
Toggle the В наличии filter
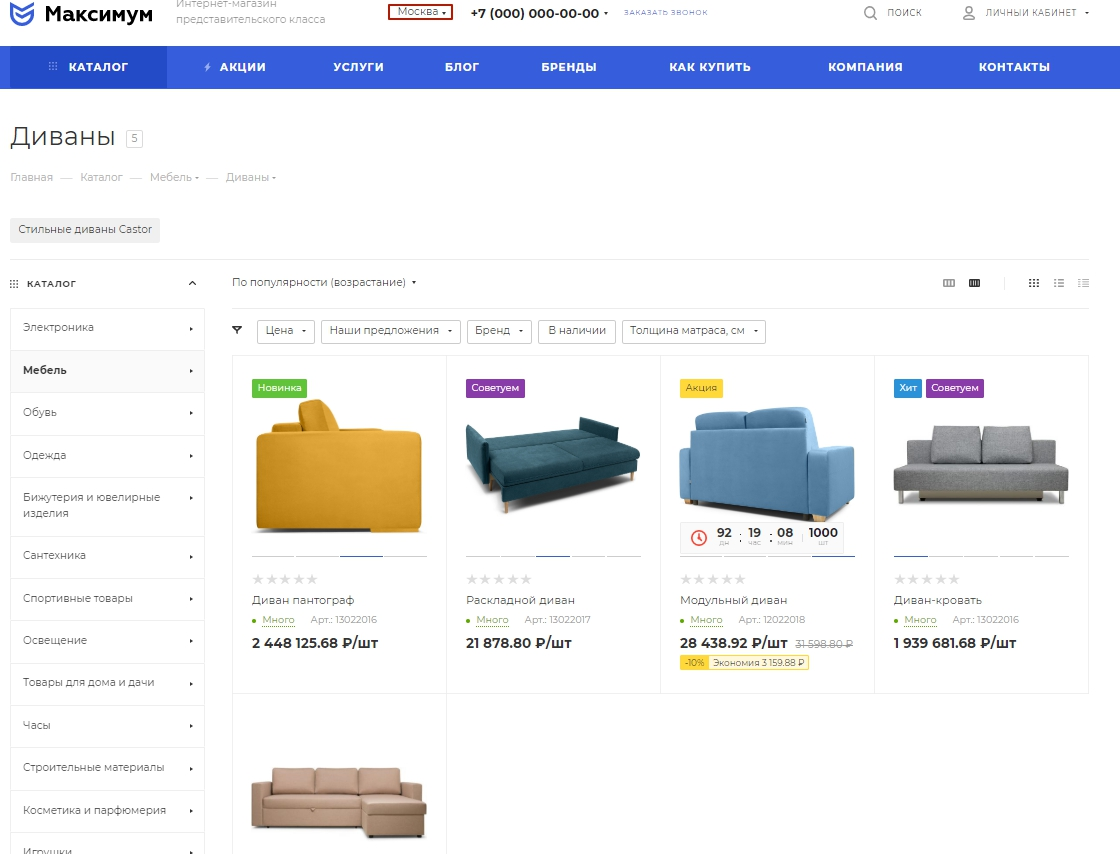(x=577, y=331)
